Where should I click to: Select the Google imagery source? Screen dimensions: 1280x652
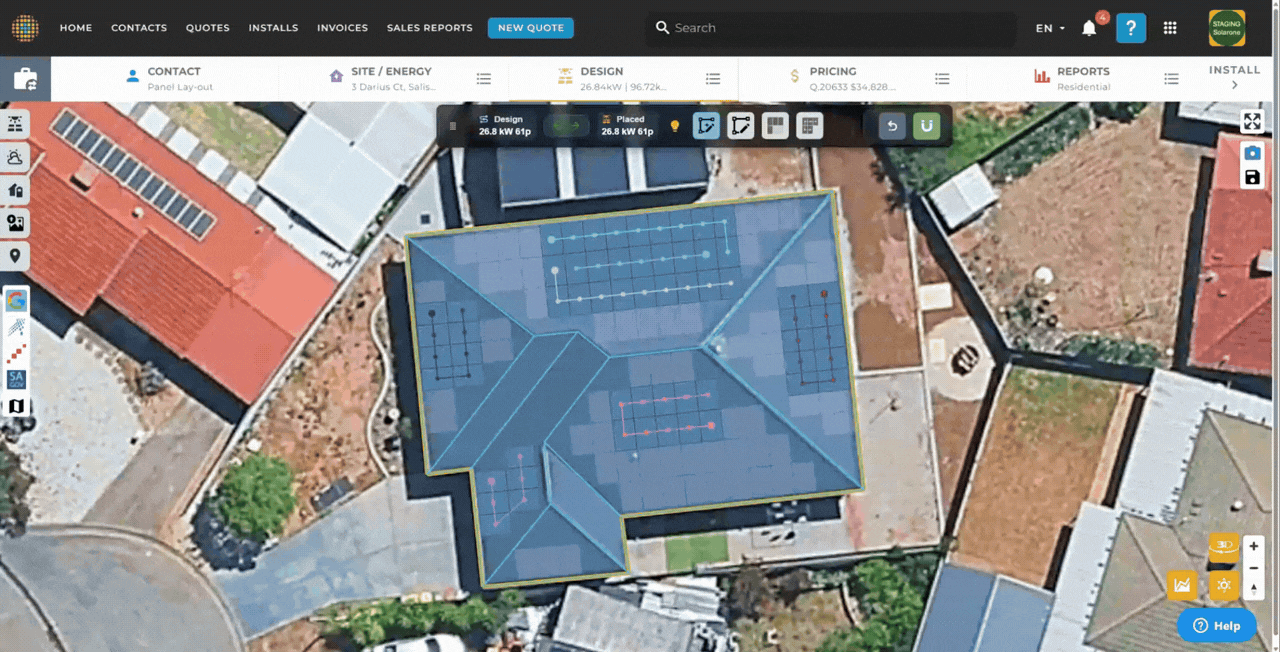coord(16,300)
